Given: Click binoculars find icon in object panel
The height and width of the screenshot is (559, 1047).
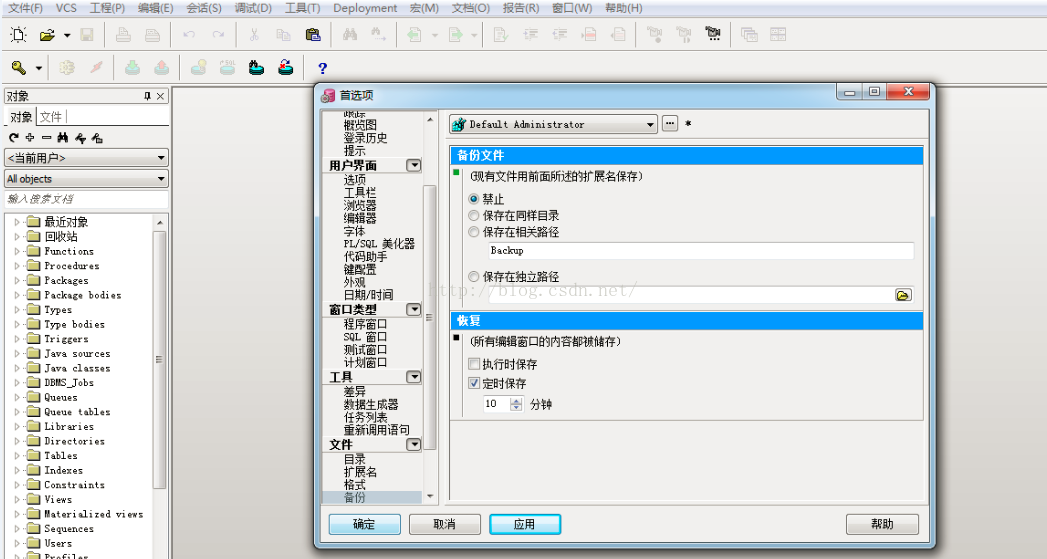Looking at the screenshot, I should click(x=62, y=138).
